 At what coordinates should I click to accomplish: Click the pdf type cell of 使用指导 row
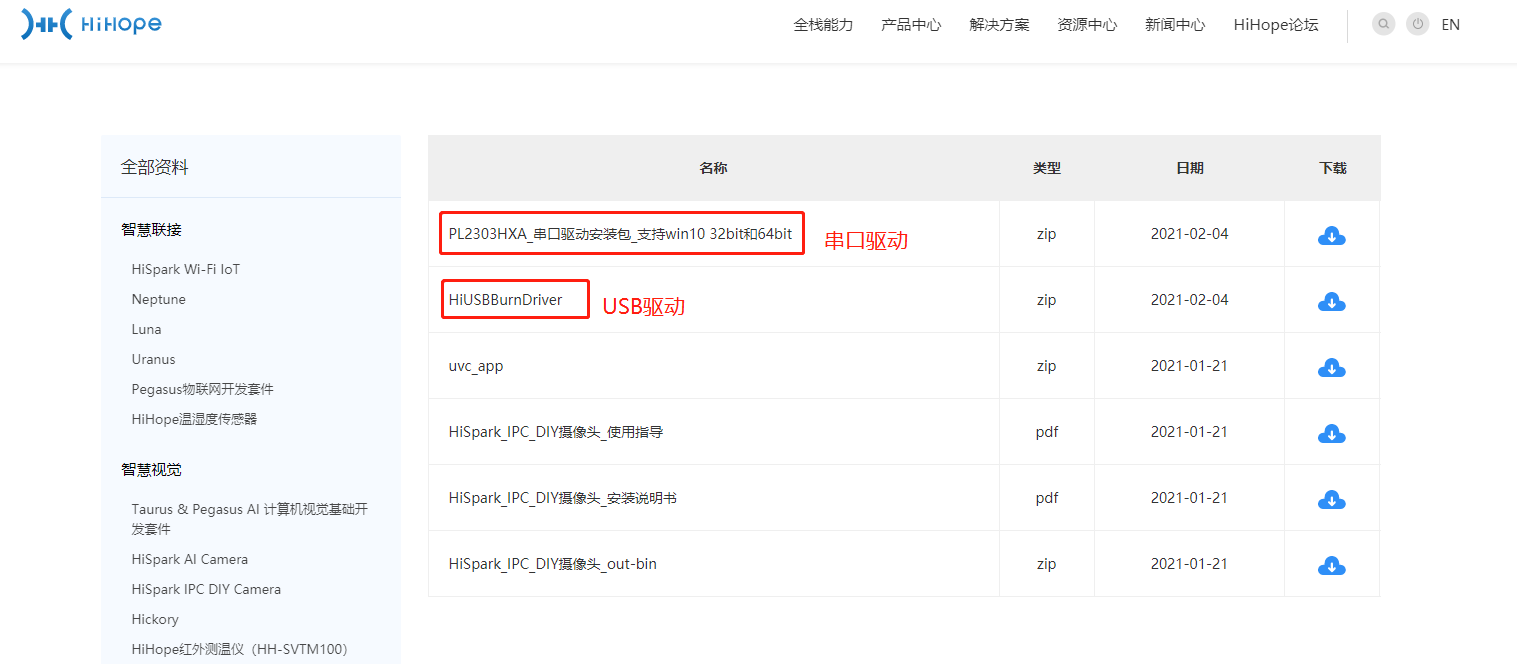pyautogui.click(x=1047, y=432)
